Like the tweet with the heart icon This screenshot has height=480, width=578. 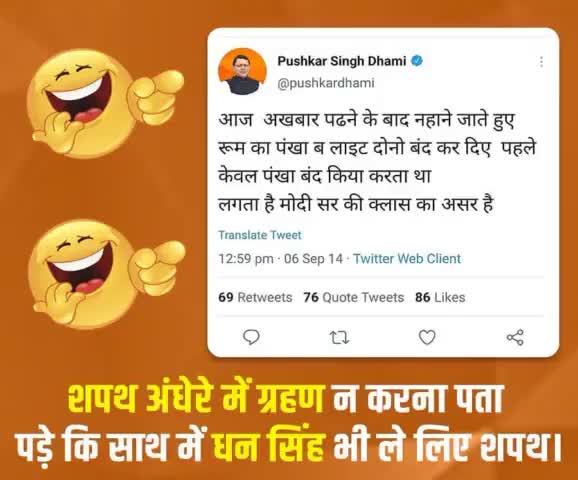pos(427,337)
